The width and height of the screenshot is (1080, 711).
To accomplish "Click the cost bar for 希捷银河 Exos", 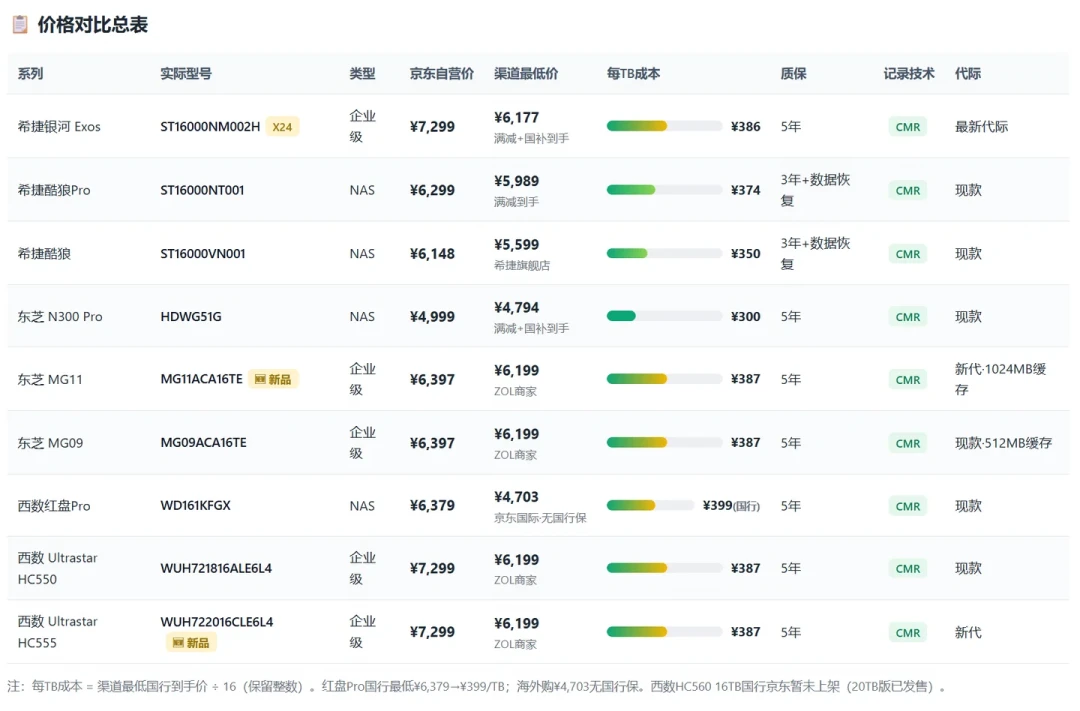I will pyautogui.click(x=664, y=126).
